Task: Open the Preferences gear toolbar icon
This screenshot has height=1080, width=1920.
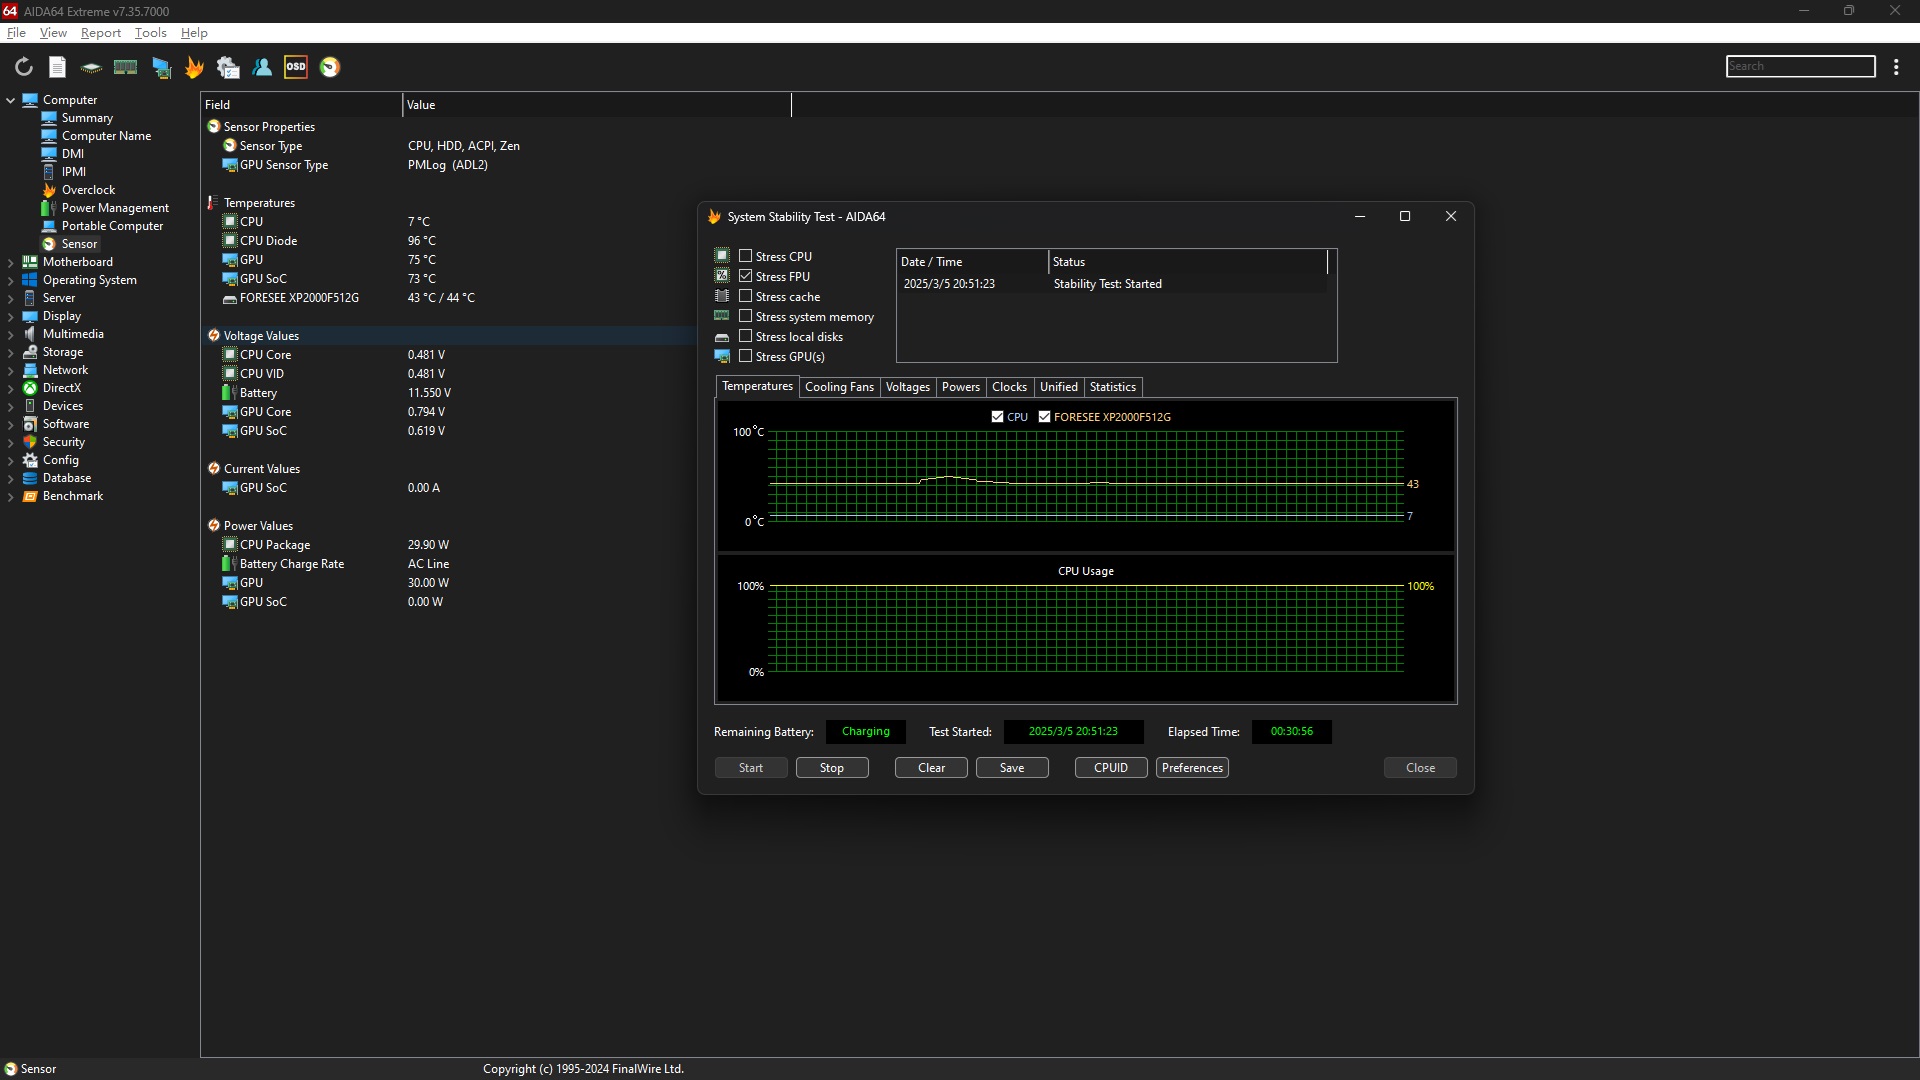Action: coord(228,67)
